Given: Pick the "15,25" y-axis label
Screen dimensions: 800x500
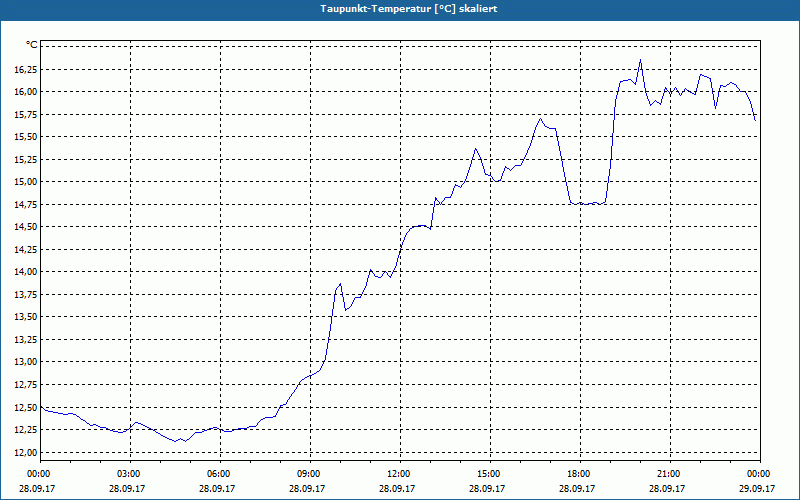Looking at the screenshot, I should click(x=26, y=159).
